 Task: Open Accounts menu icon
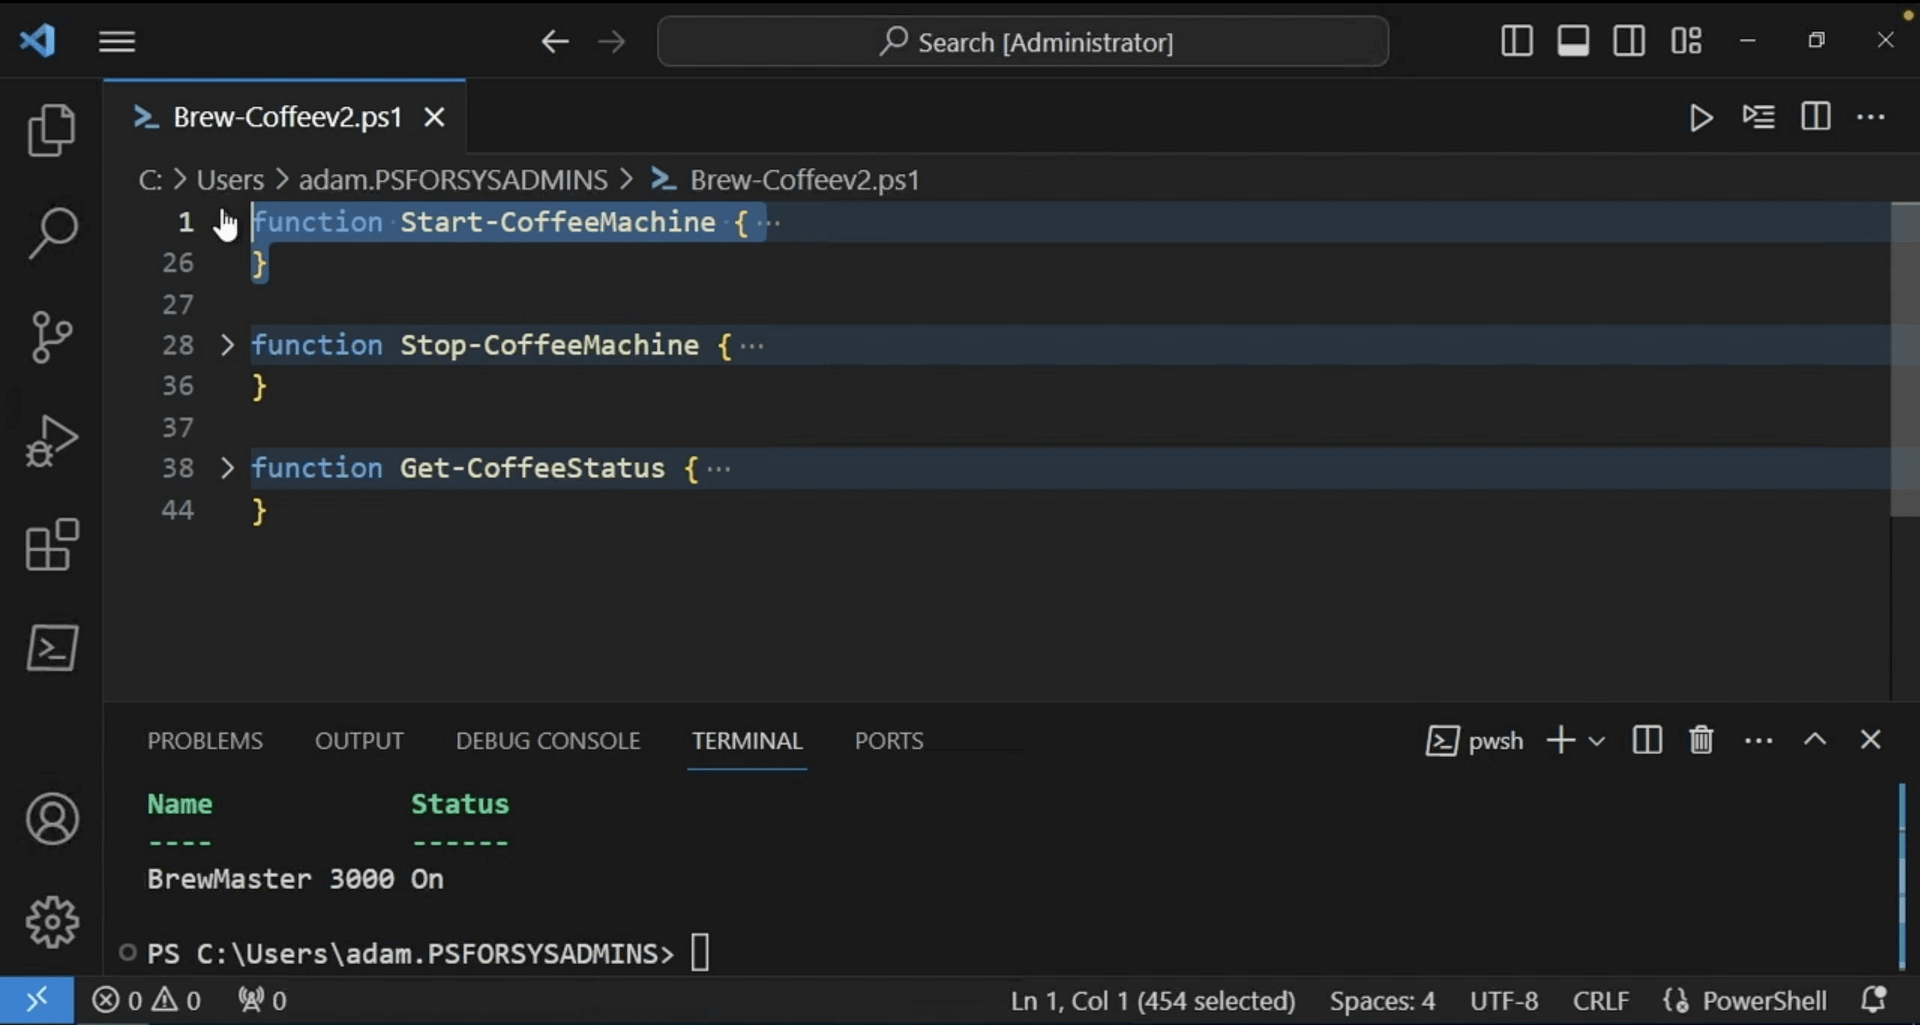[x=51, y=819]
